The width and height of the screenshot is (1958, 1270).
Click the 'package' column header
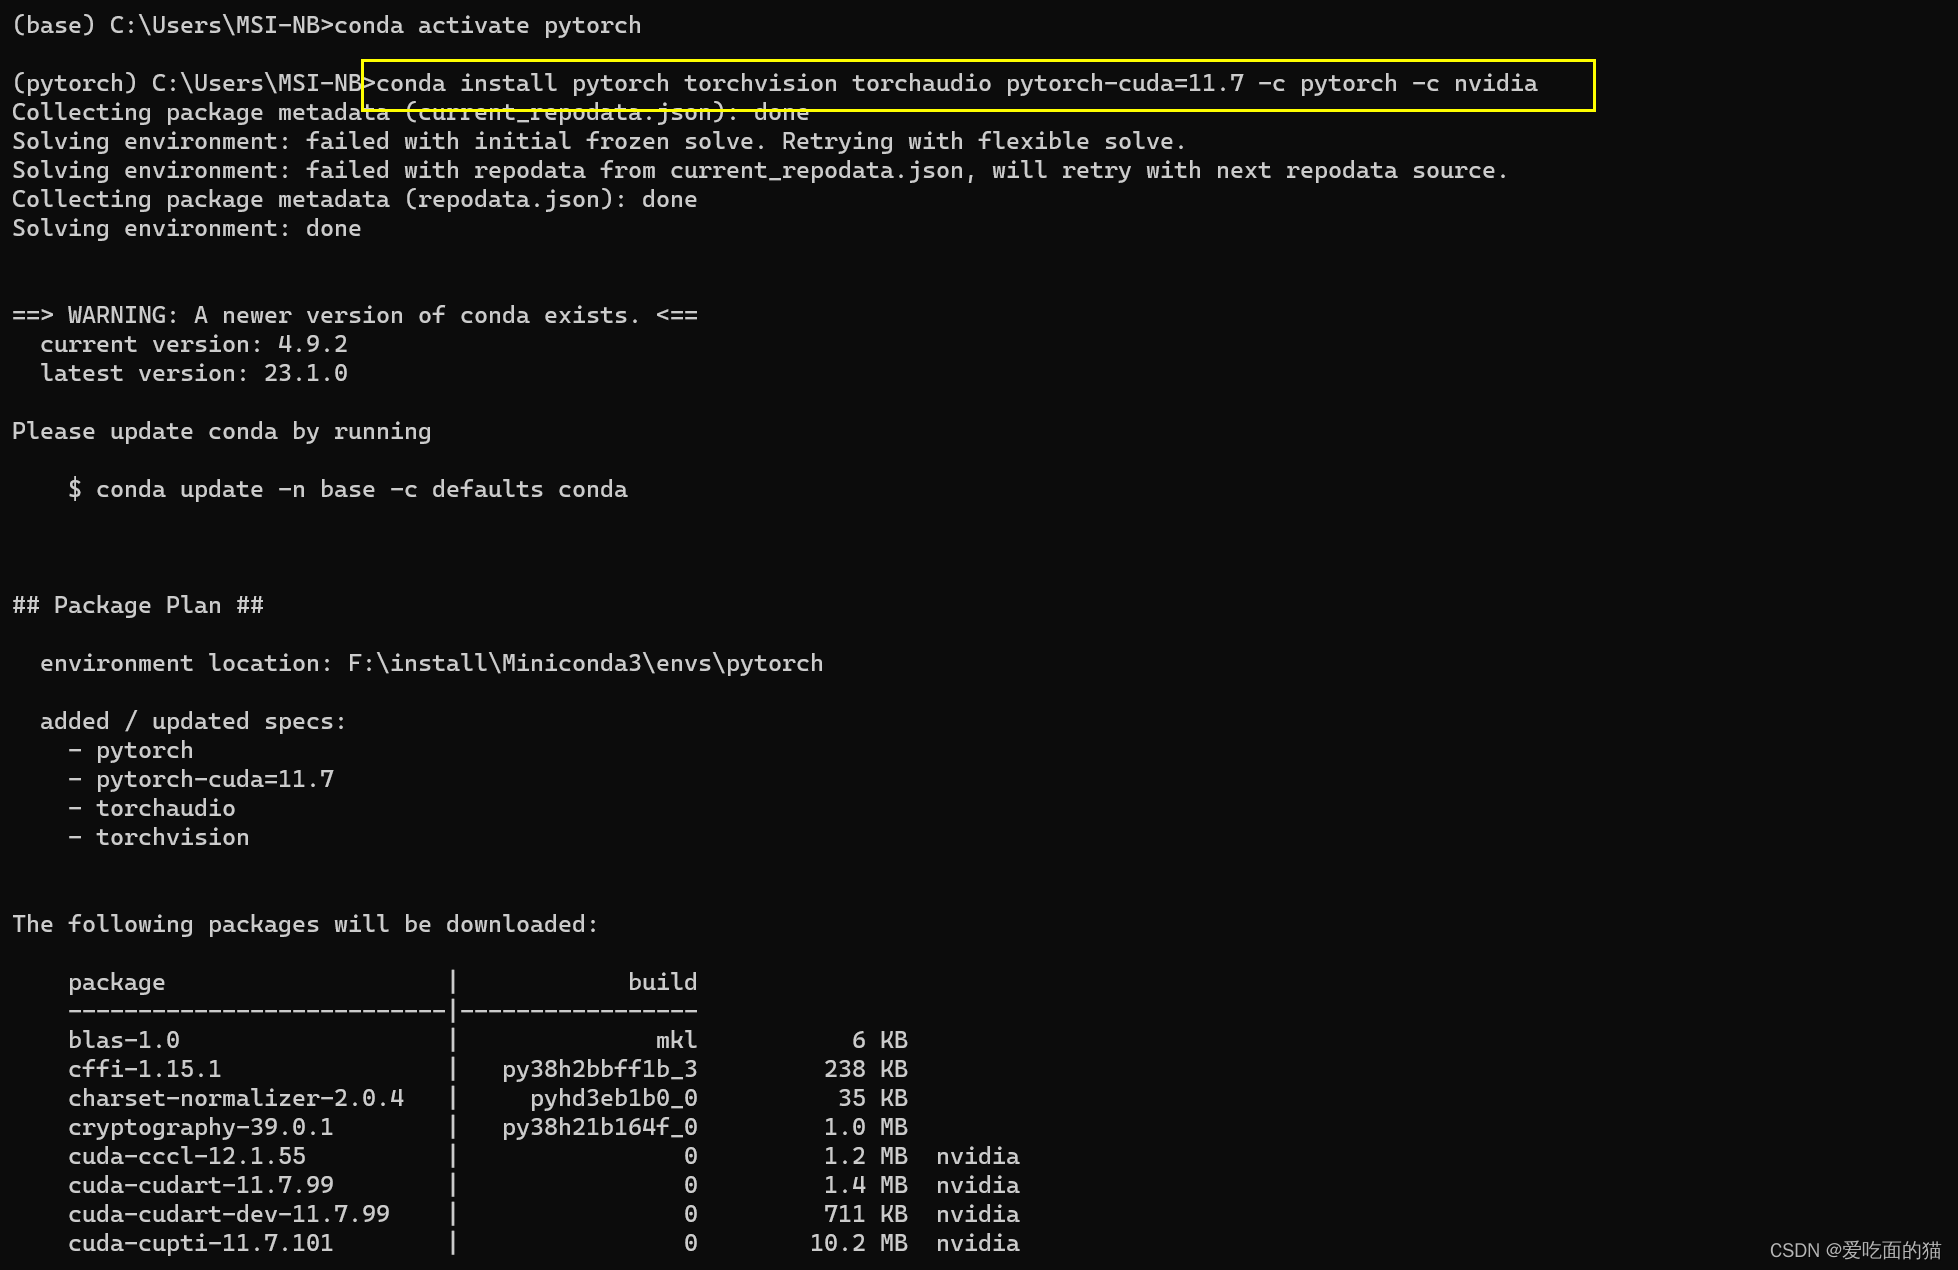[x=116, y=983]
